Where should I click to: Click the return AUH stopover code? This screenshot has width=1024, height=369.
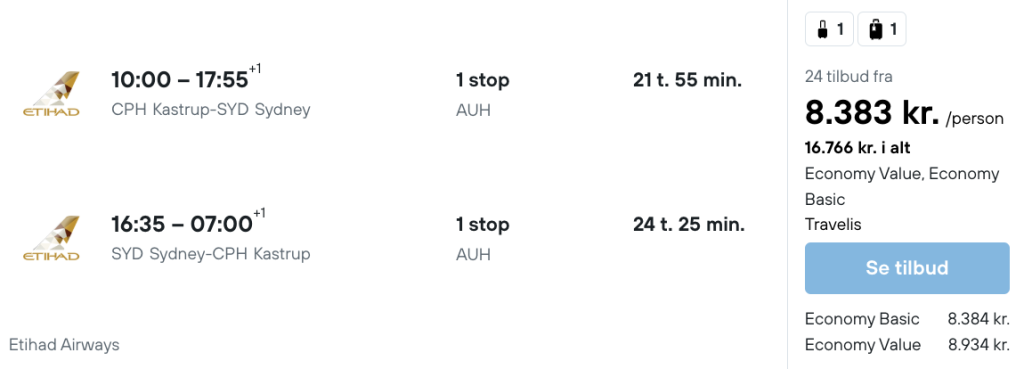pos(473,254)
